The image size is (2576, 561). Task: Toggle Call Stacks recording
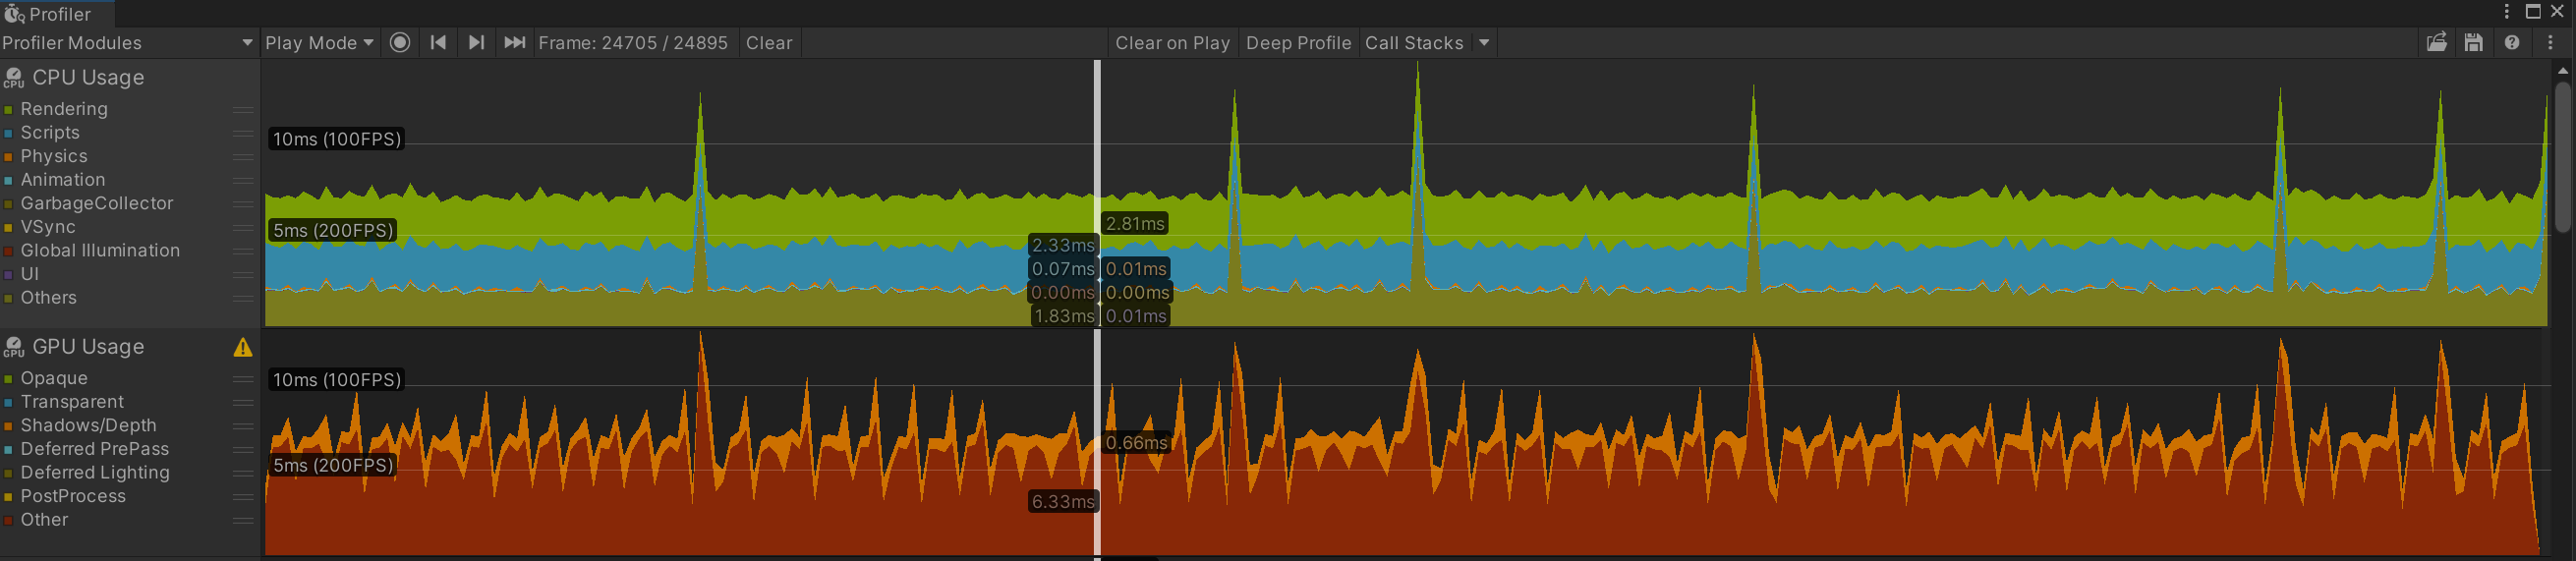[1414, 43]
